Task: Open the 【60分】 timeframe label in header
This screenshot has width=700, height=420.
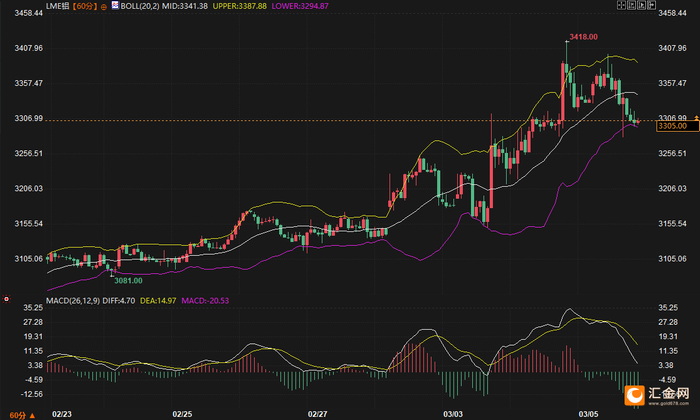Action: (x=85, y=6)
